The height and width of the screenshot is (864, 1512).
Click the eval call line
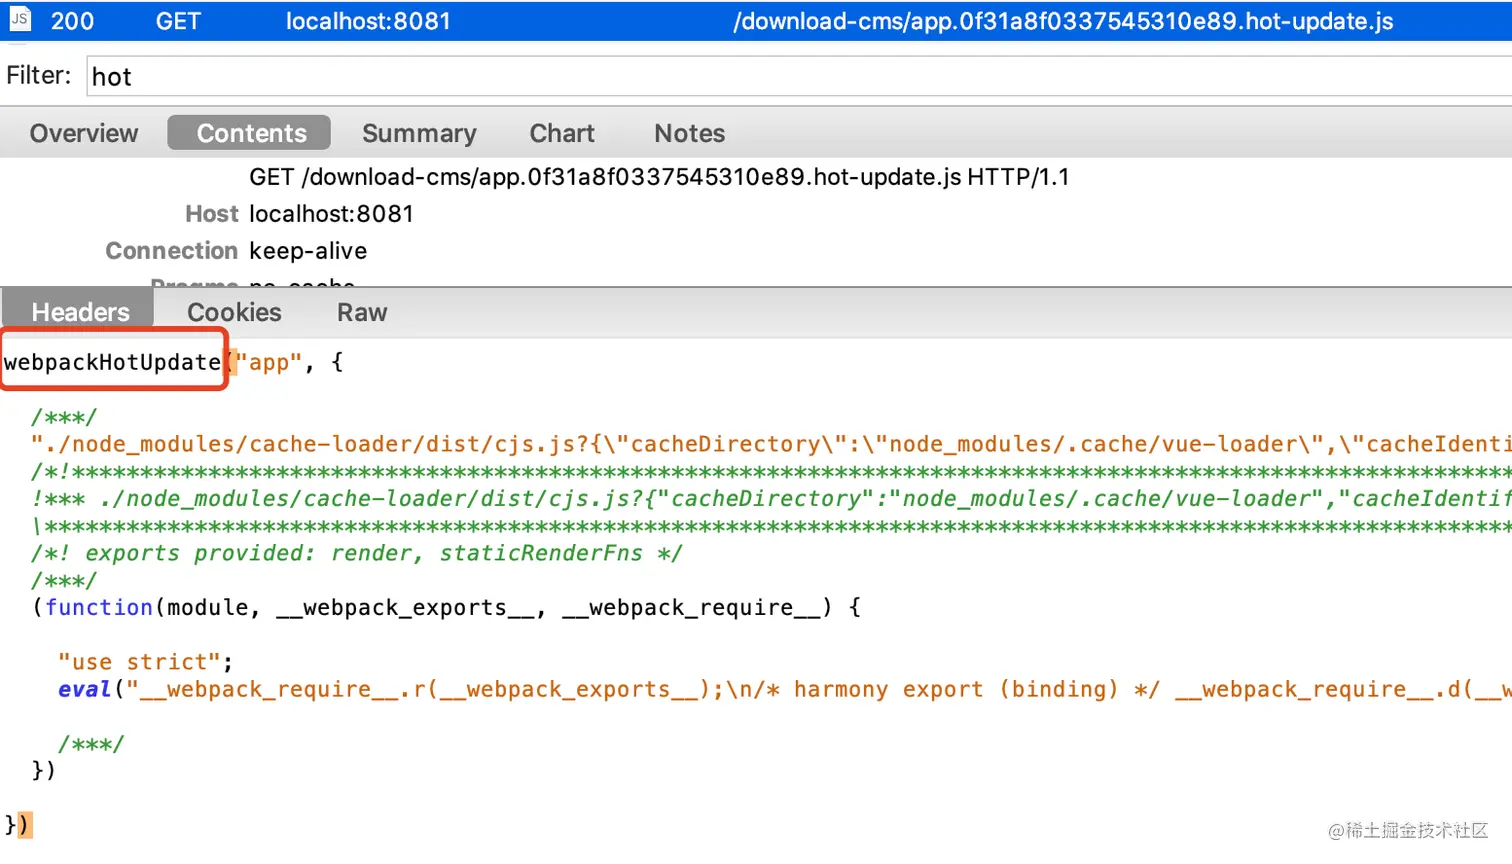(785, 689)
